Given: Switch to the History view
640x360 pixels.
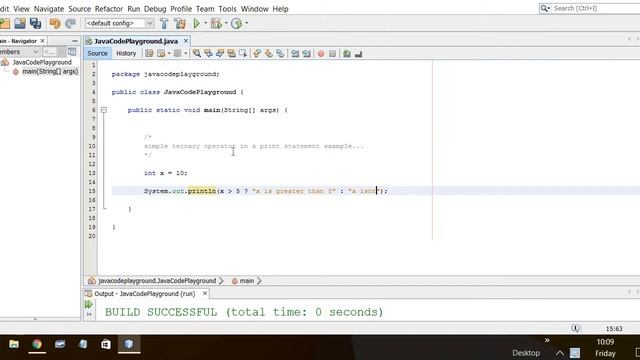Looking at the screenshot, I should click(x=126, y=53).
